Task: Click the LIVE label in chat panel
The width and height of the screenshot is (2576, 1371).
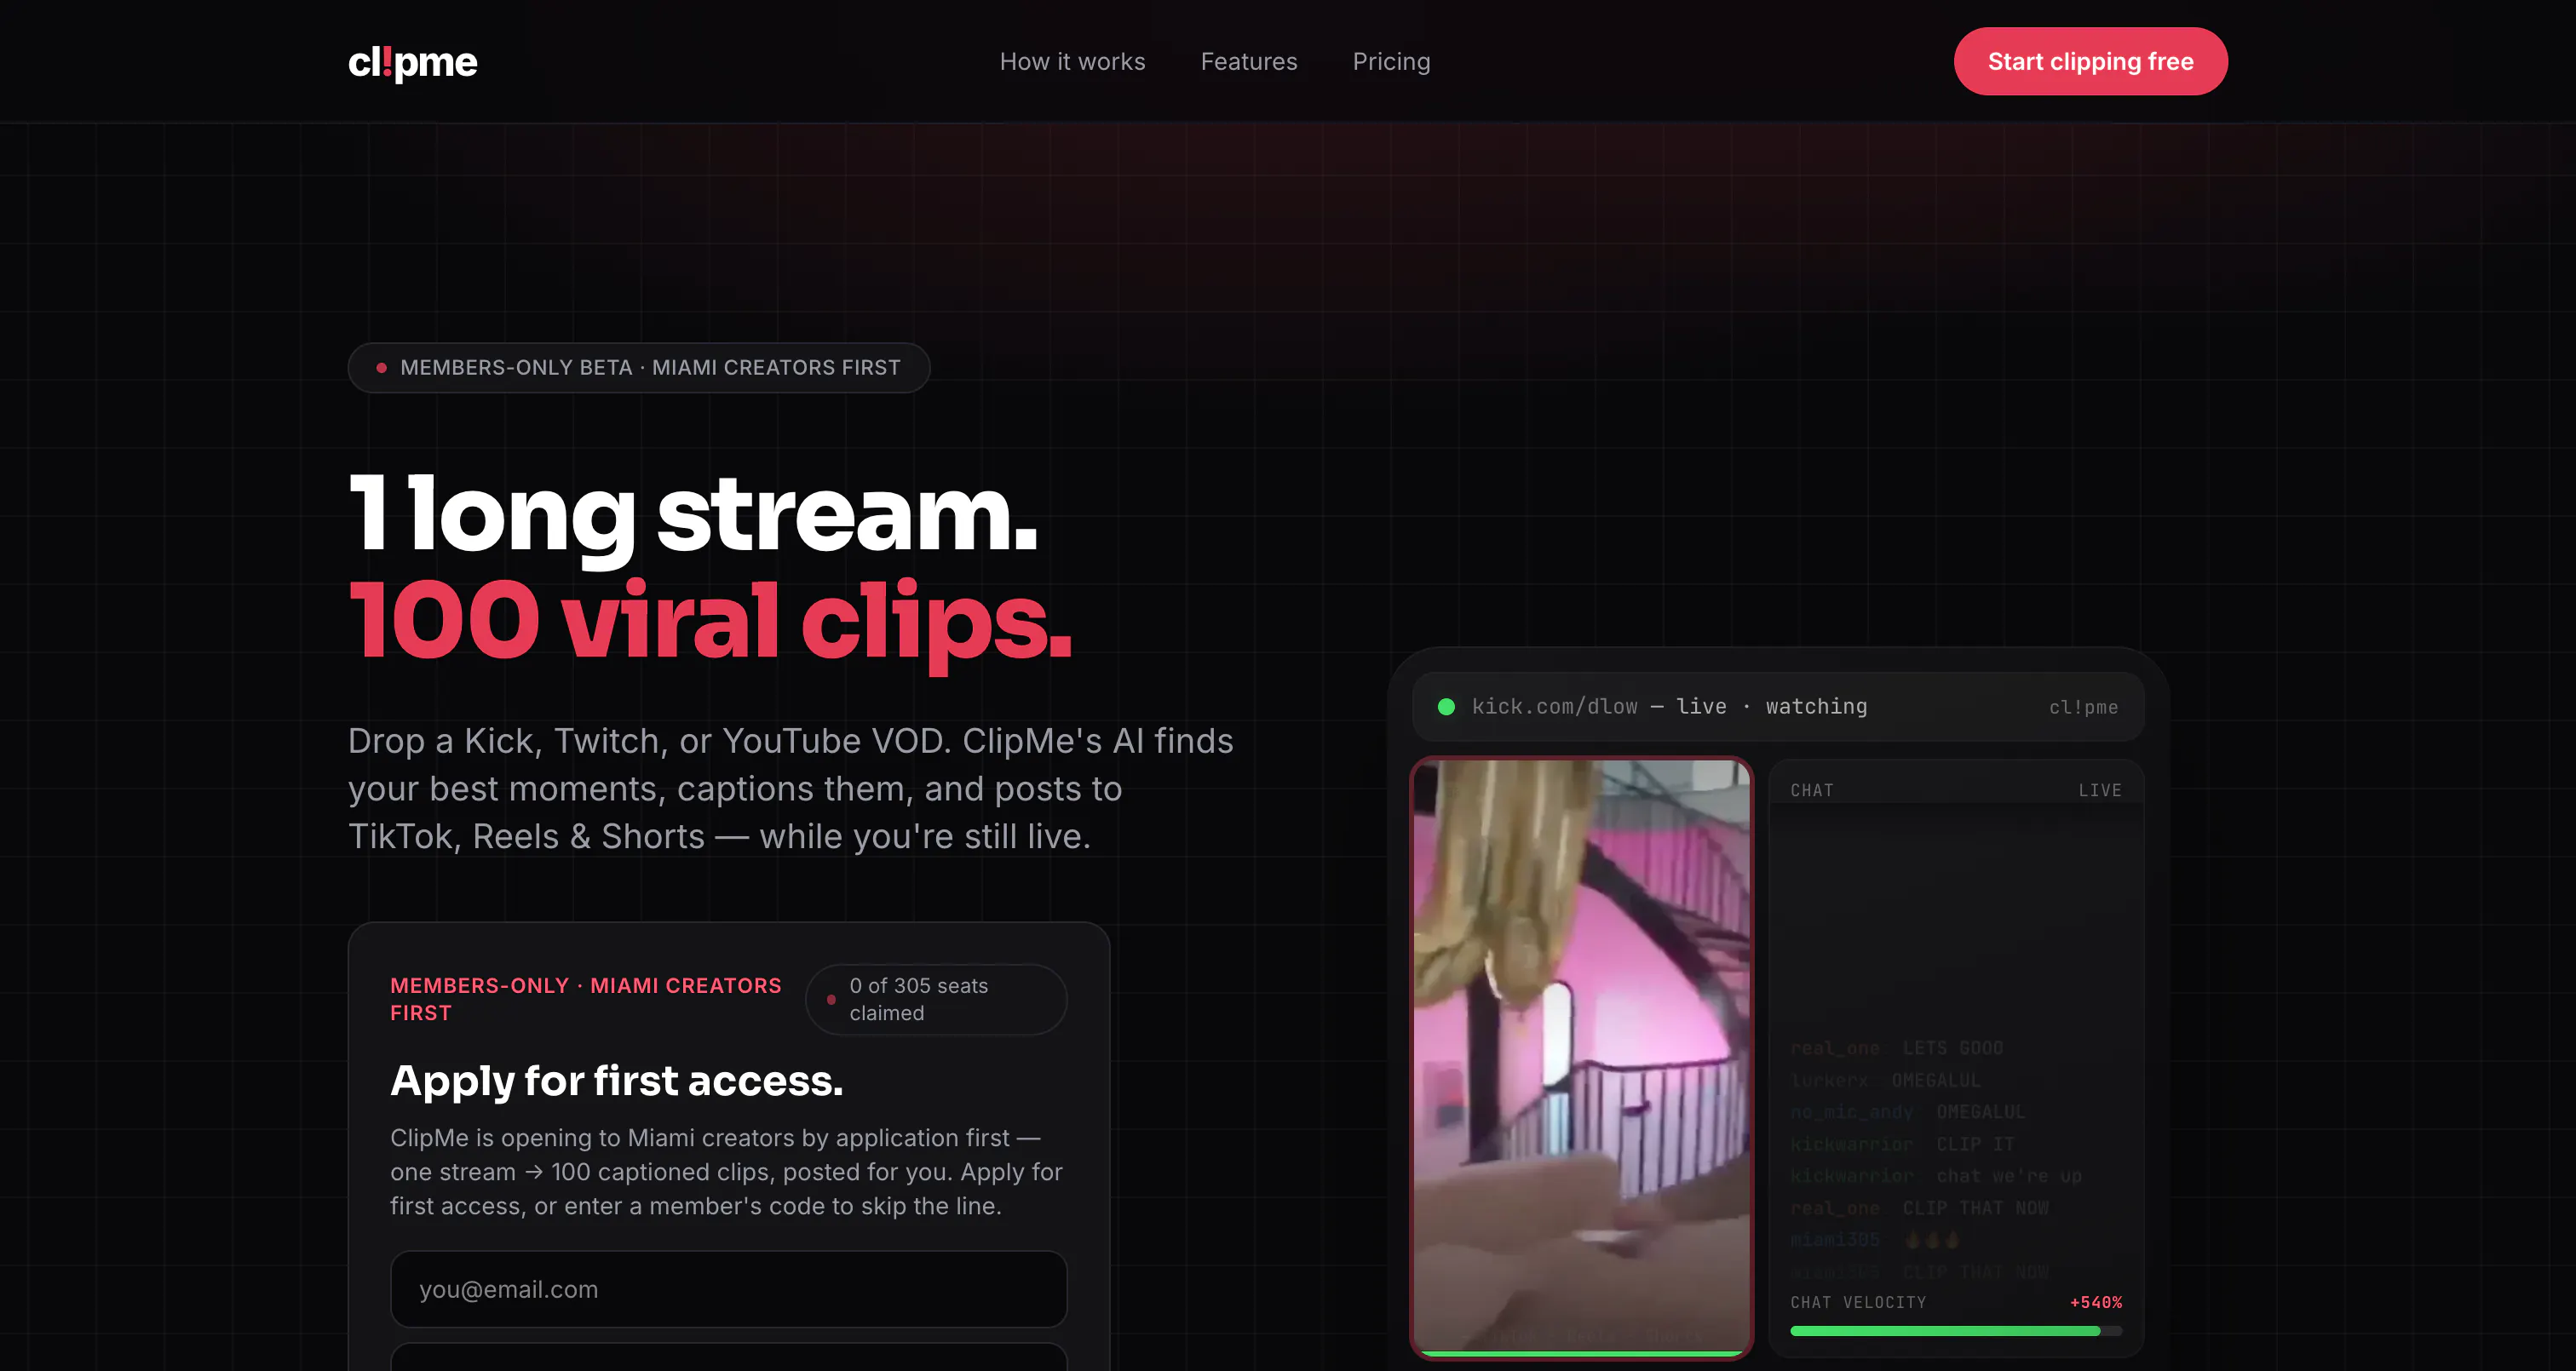Action: pyautogui.click(x=2100, y=790)
